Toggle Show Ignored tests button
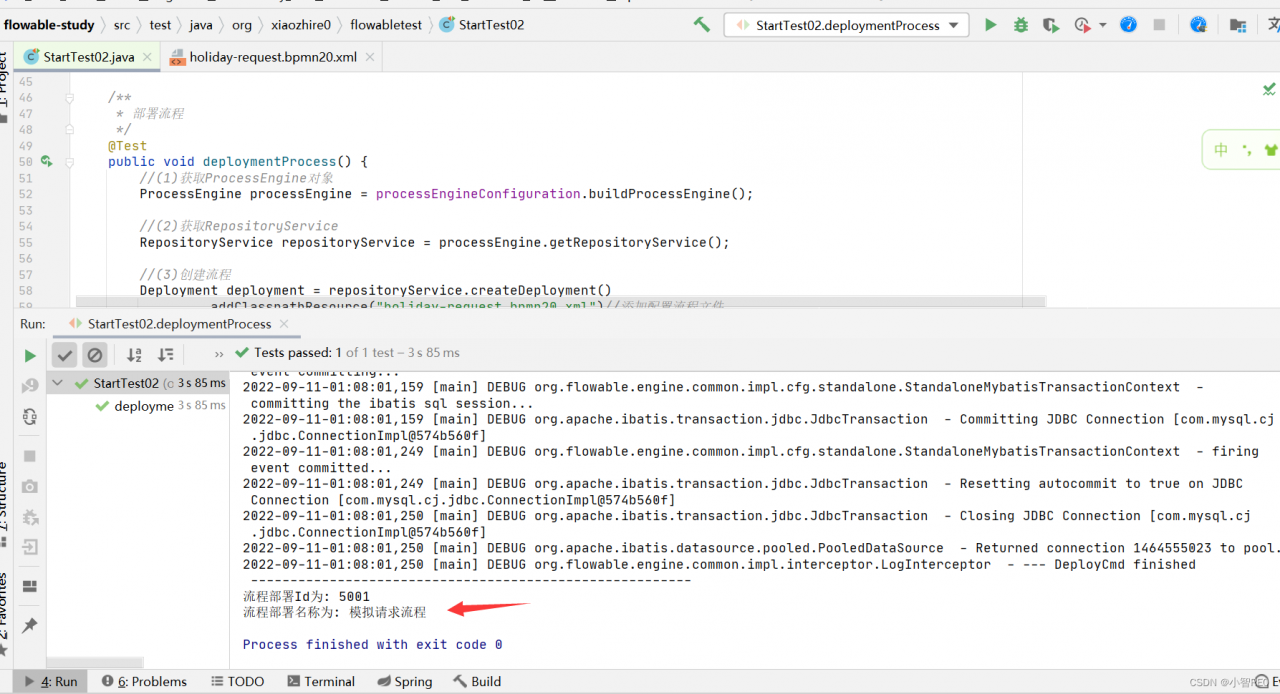The width and height of the screenshot is (1280, 694). point(94,354)
